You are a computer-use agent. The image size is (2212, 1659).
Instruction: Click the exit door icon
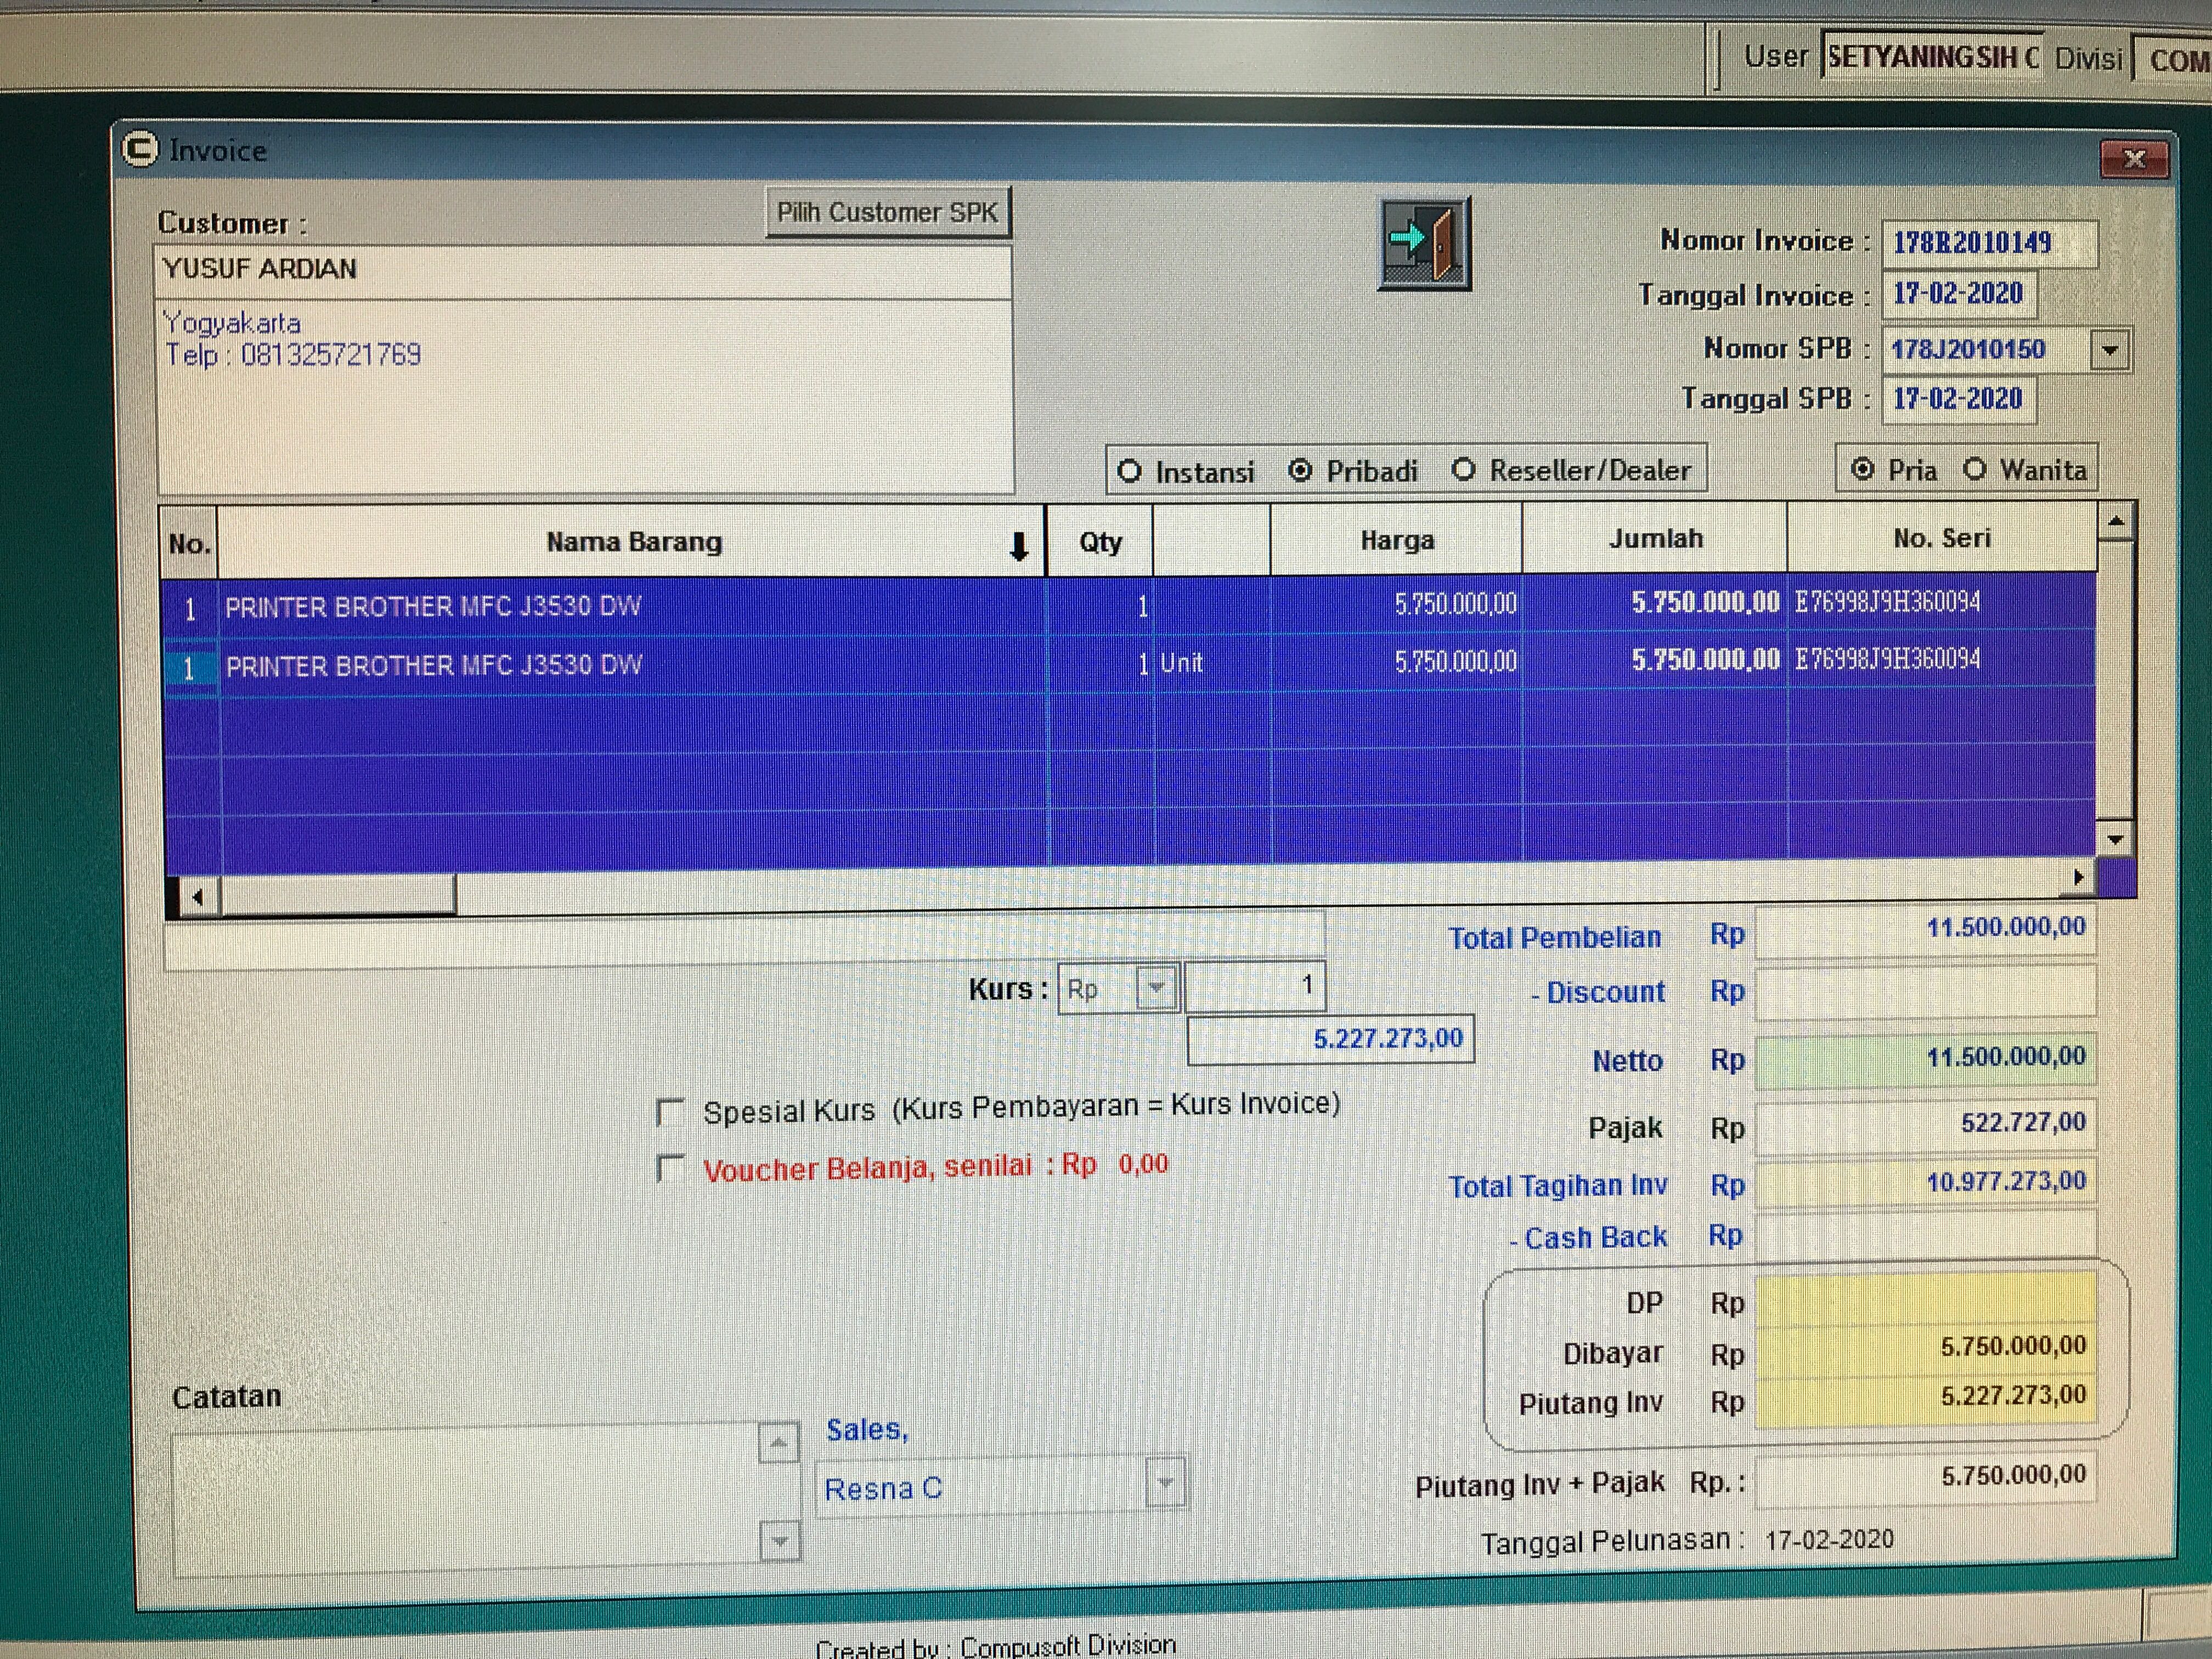tap(1424, 243)
